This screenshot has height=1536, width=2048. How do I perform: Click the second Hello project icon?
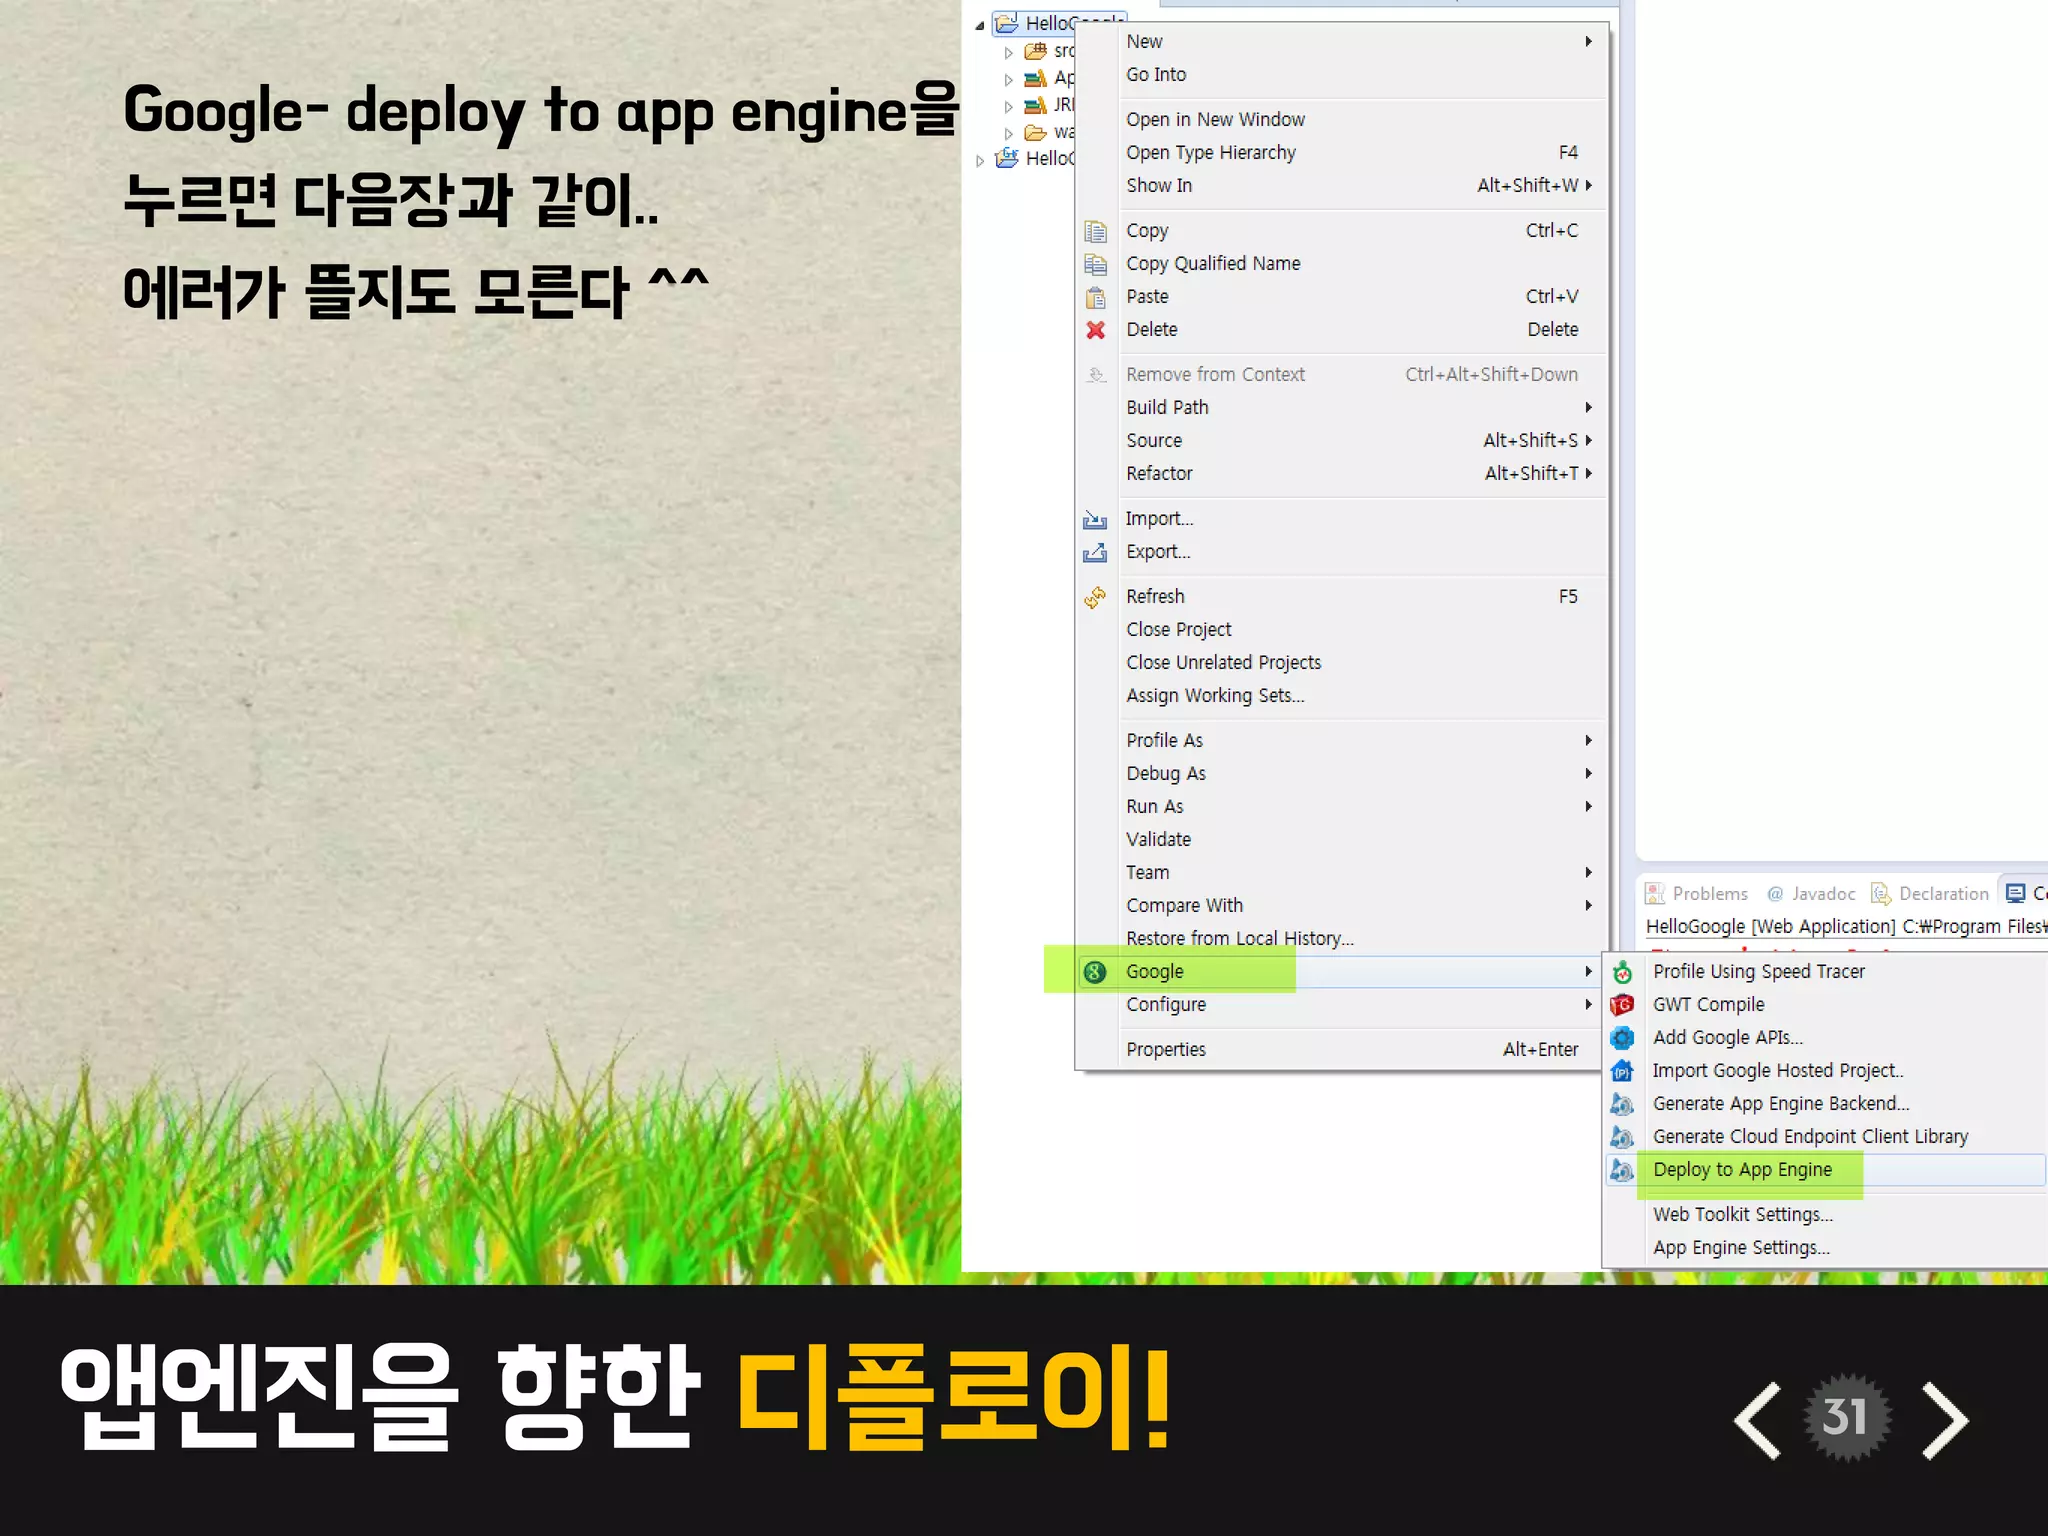[1007, 158]
